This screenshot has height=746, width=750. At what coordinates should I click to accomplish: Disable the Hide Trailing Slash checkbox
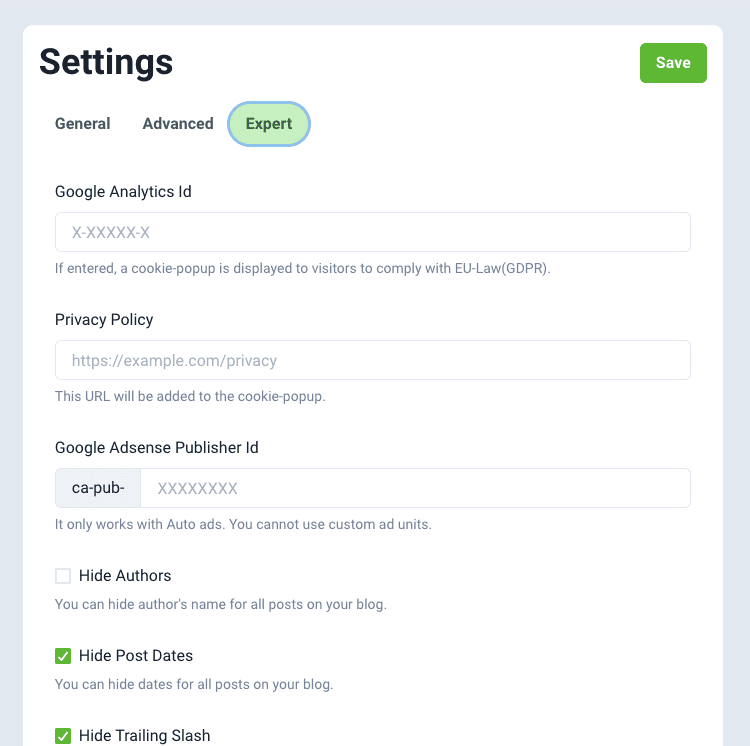(63, 736)
